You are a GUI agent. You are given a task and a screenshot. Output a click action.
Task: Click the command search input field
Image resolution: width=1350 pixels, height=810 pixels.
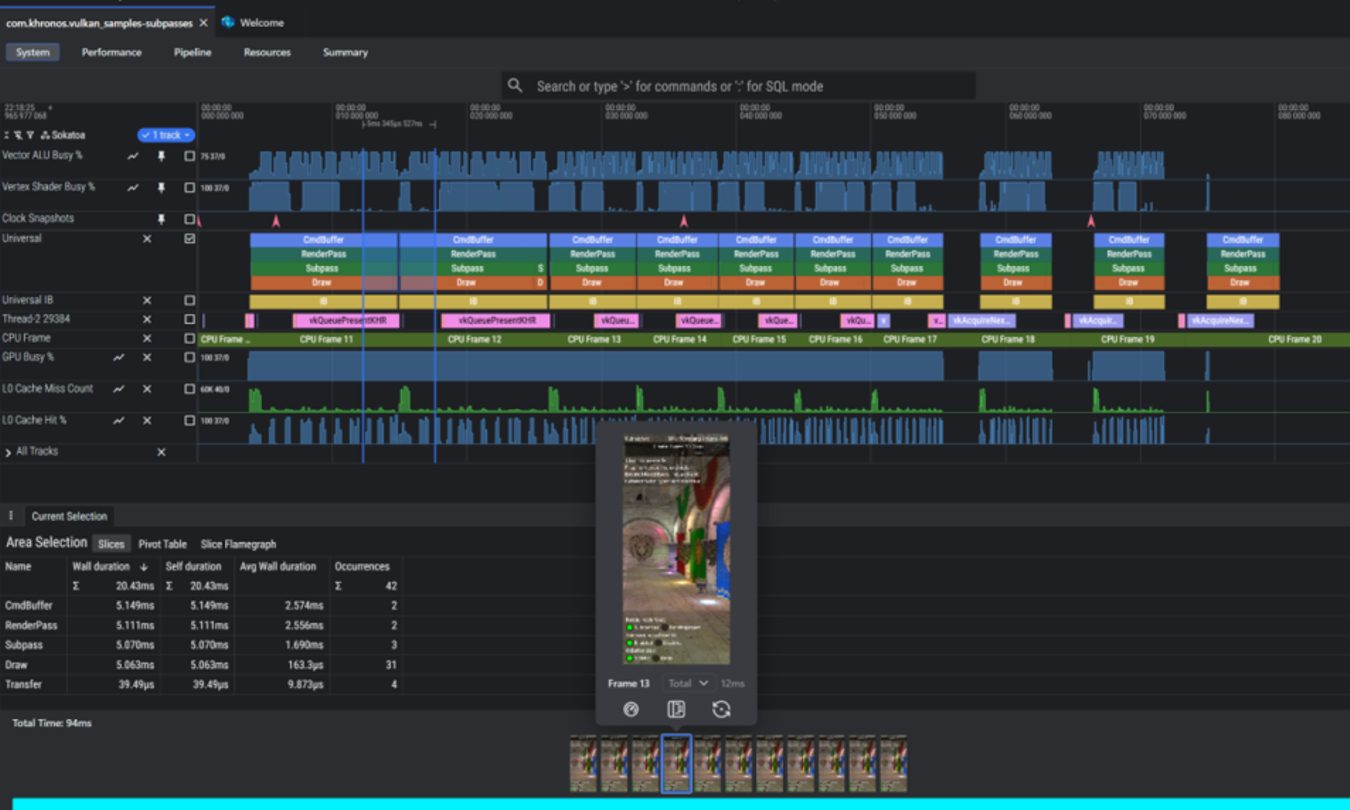coord(740,86)
